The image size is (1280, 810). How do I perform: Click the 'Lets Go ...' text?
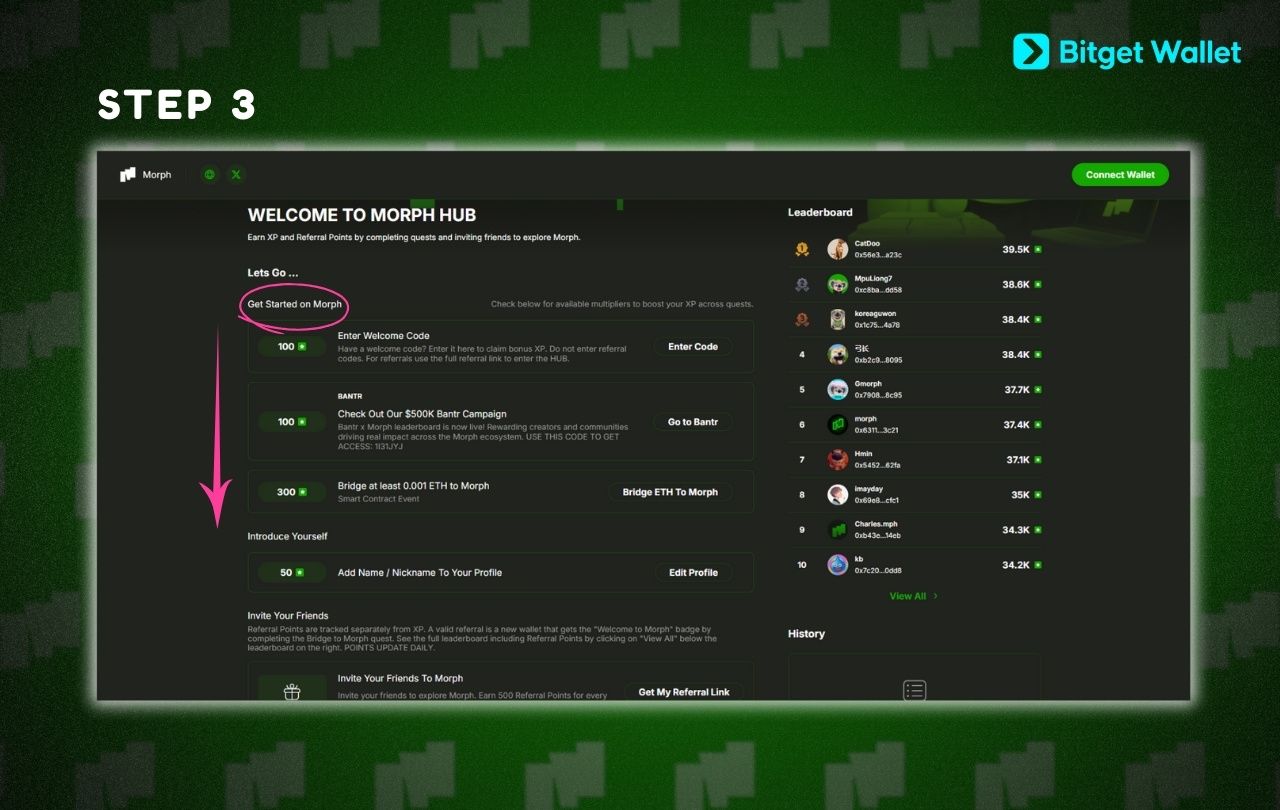[273, 273]
